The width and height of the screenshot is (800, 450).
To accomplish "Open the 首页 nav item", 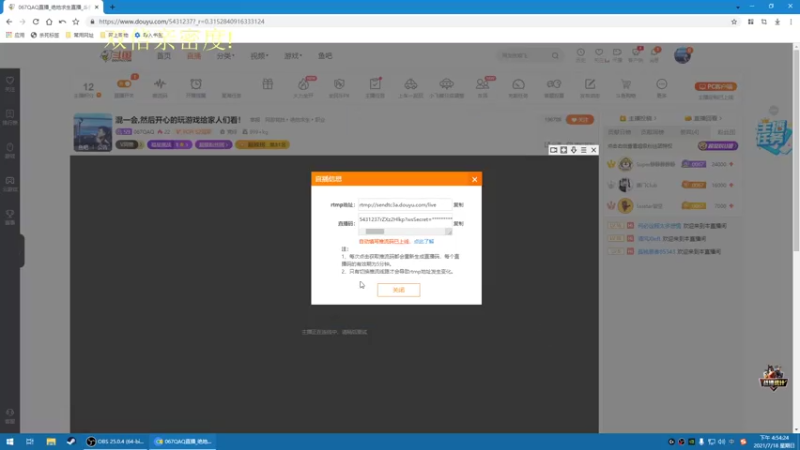I will coord(164,56).
